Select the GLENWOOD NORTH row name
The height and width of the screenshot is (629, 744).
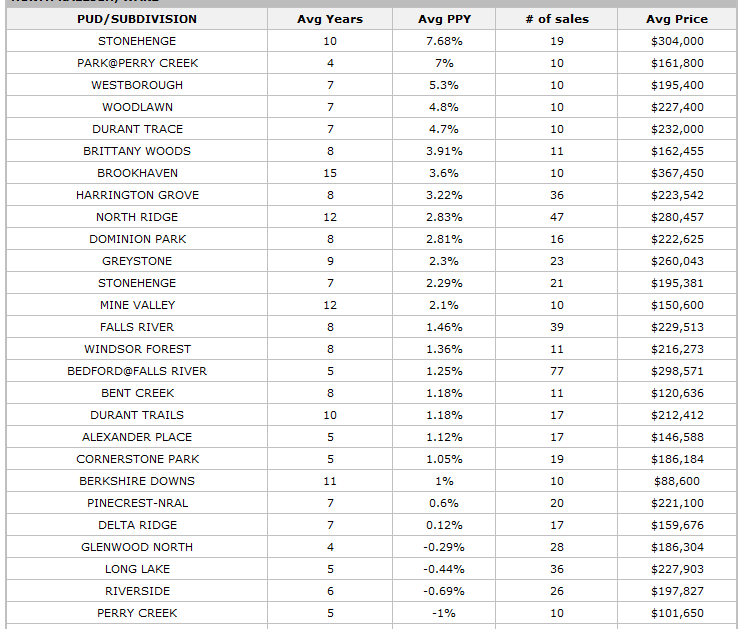click(x=137, y=547)
